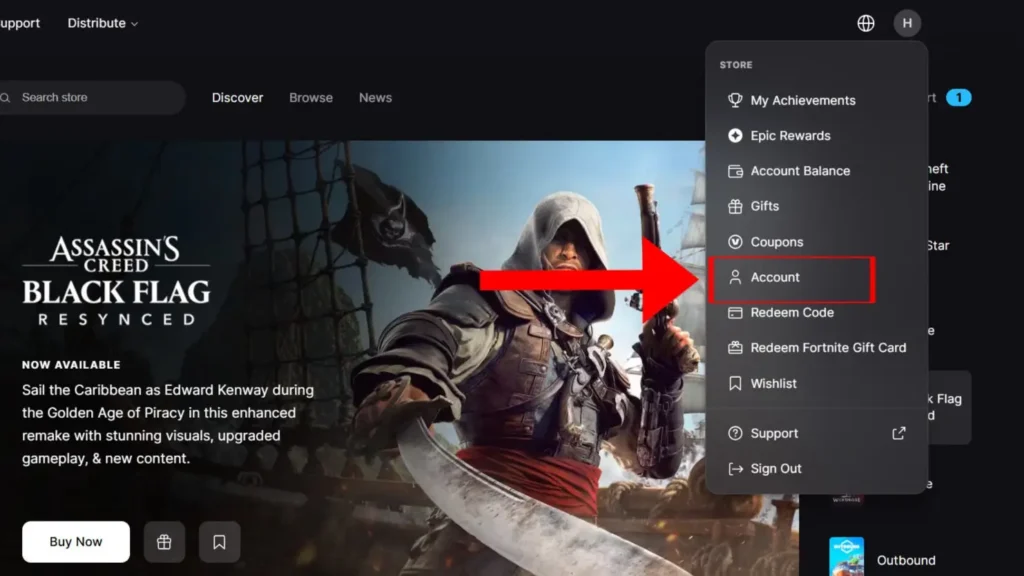Click the Outbound game title
1024x576 pixels.
coord(906,560)
